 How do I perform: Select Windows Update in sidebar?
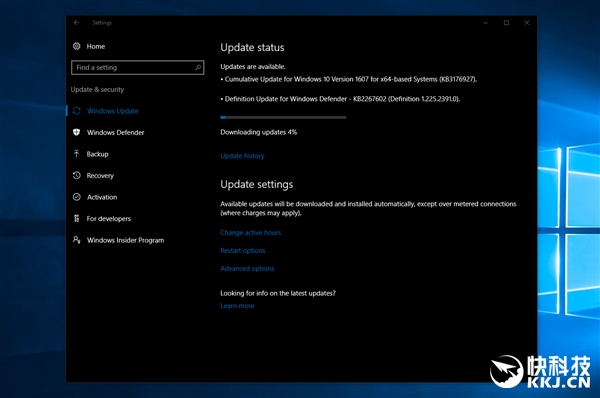112,111
